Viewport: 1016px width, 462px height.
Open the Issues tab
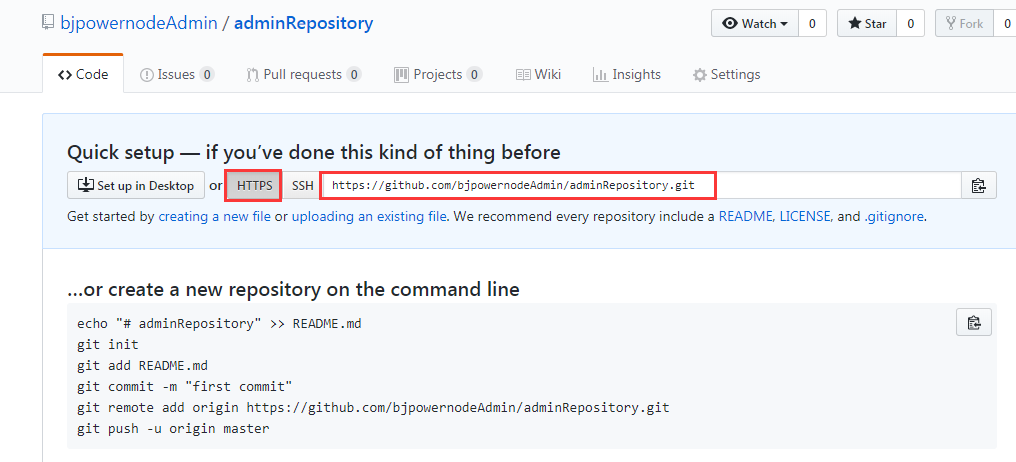pos(177,75)
